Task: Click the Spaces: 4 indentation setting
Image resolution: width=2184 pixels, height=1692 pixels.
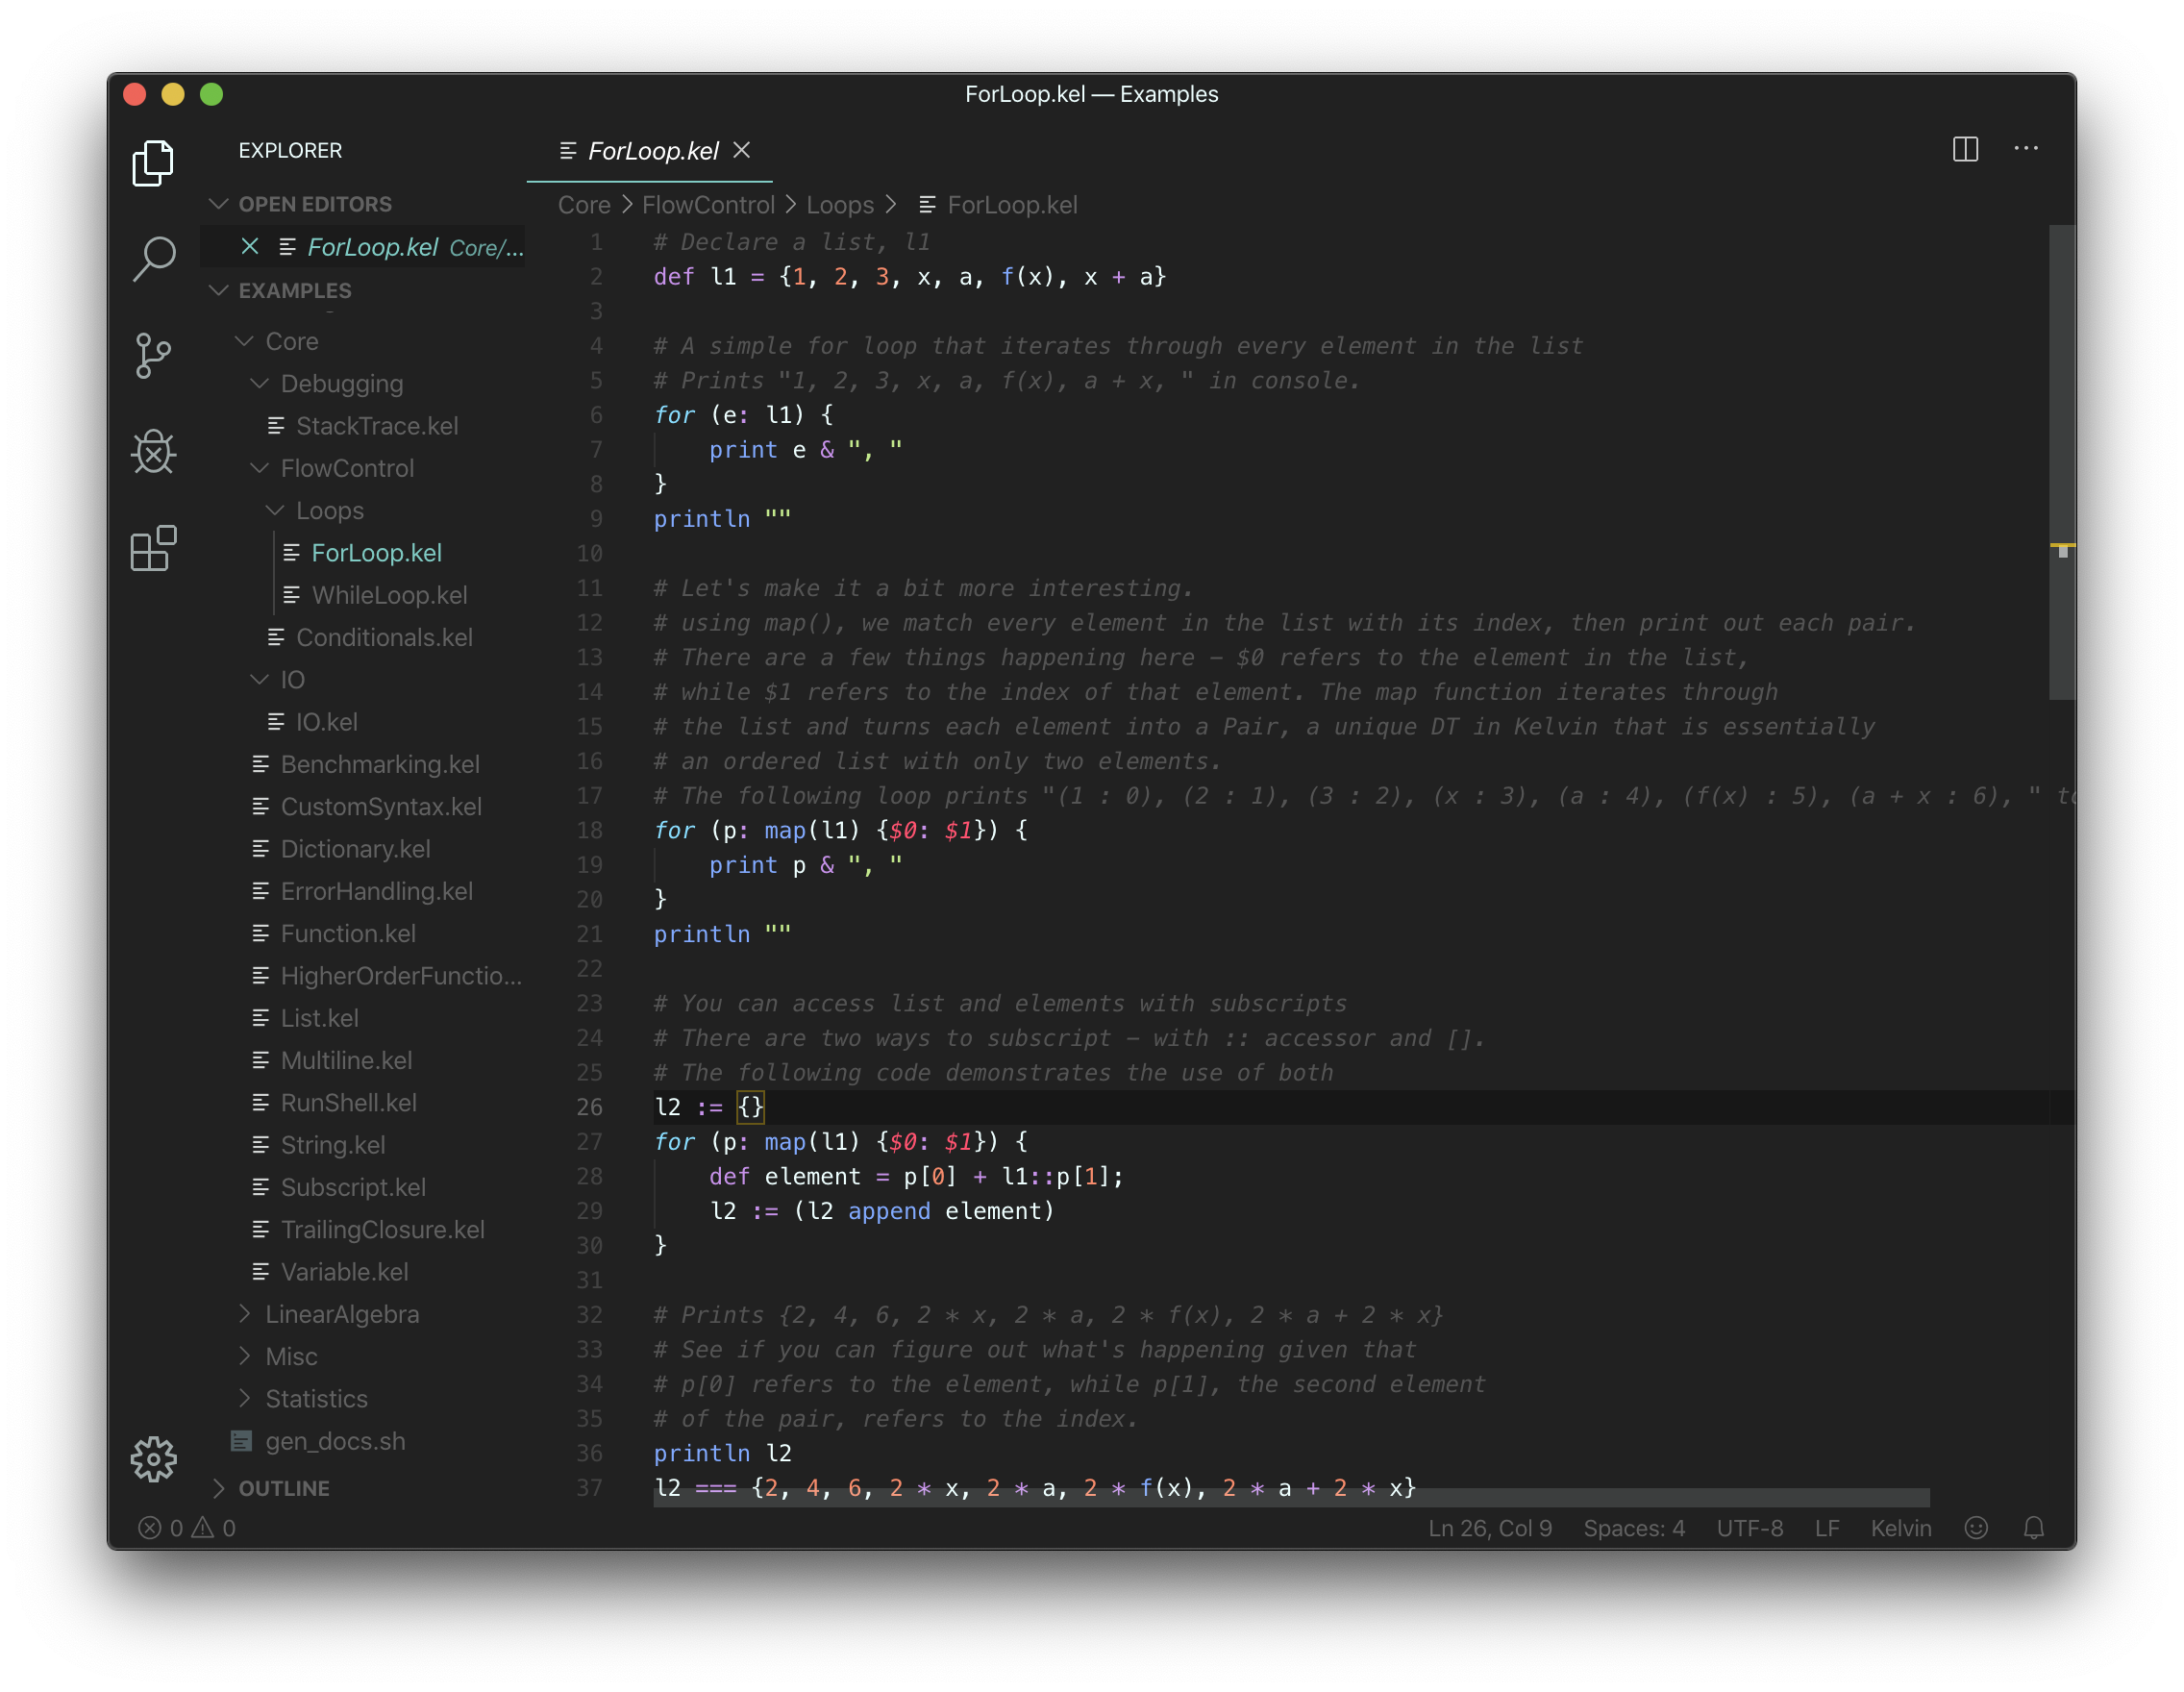Action: tap(1633, 1528)
